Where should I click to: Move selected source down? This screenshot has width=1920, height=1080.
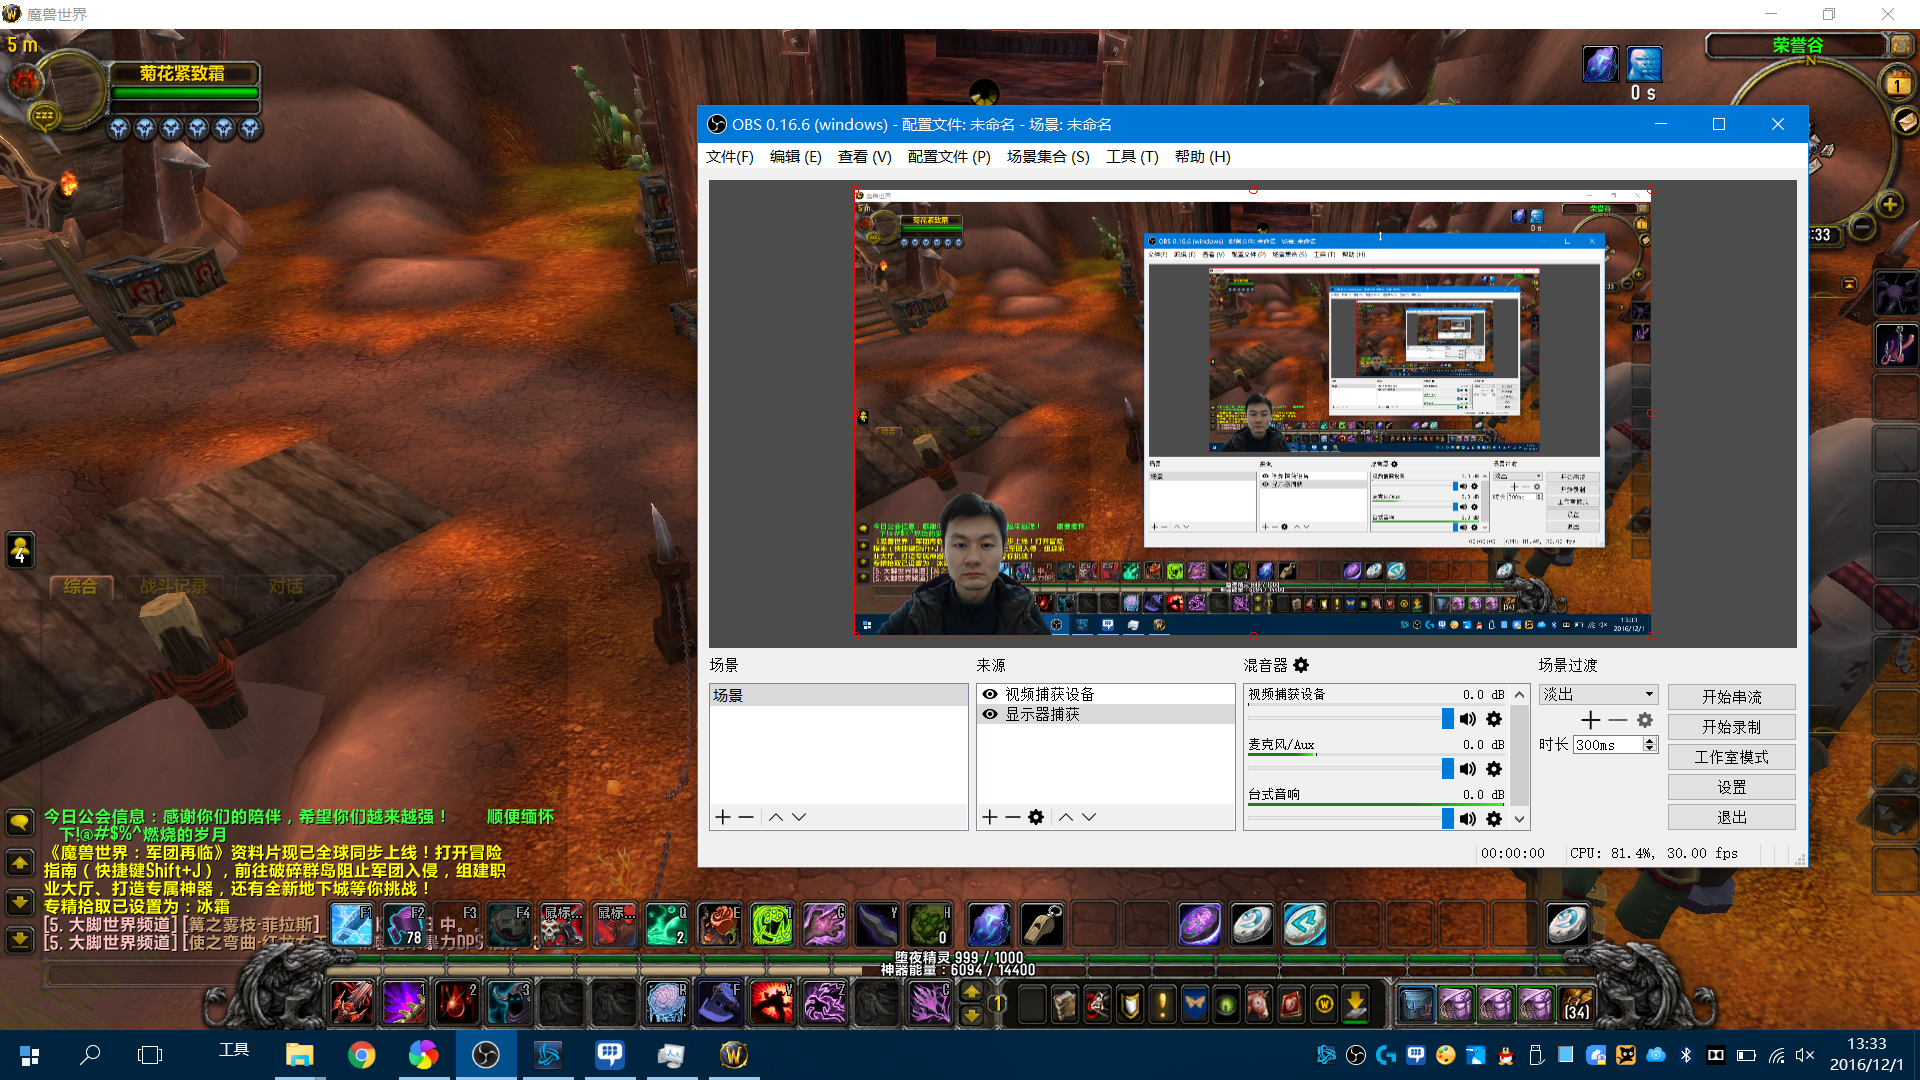[1089, 817]
